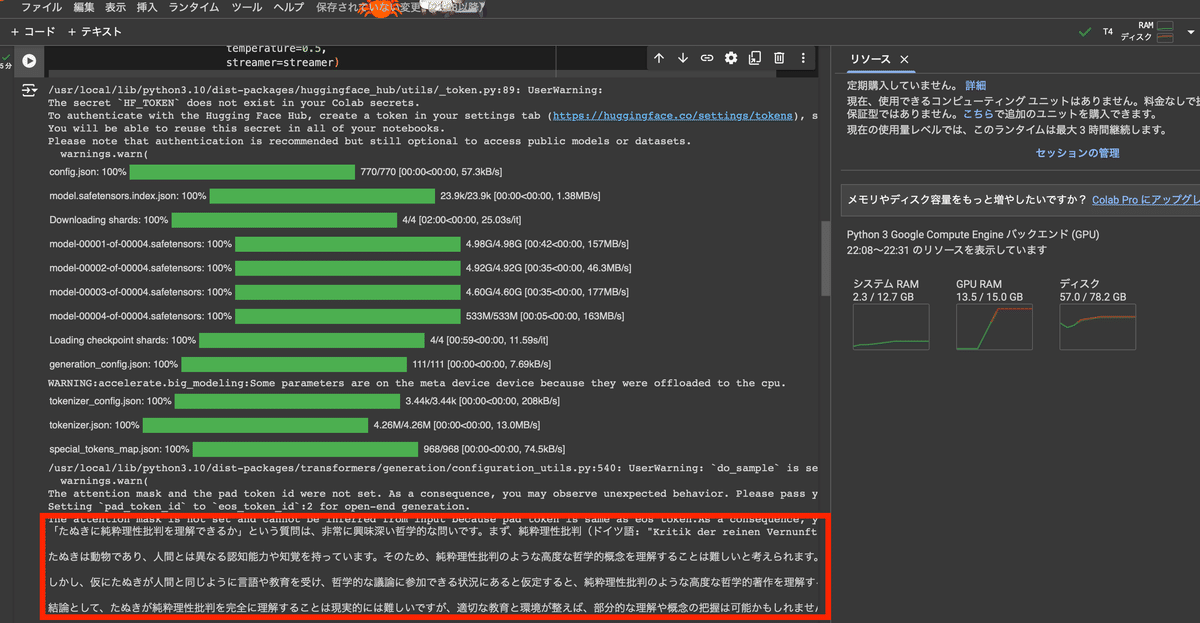1200x623 pixels.
Task: Move the cell up with the arrow icon
Action: (657, 58)
